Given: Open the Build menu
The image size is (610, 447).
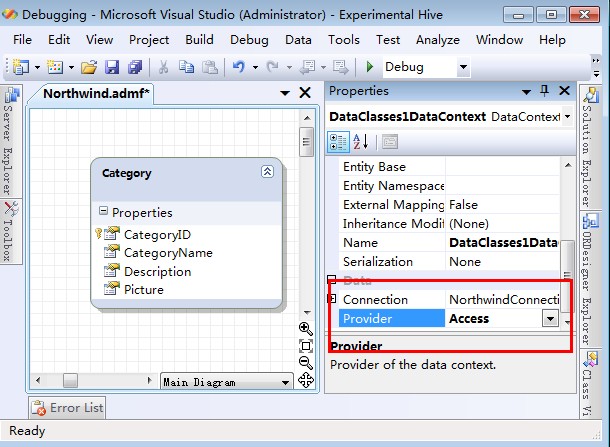Looking at the screenshot, I should point(199,40).
